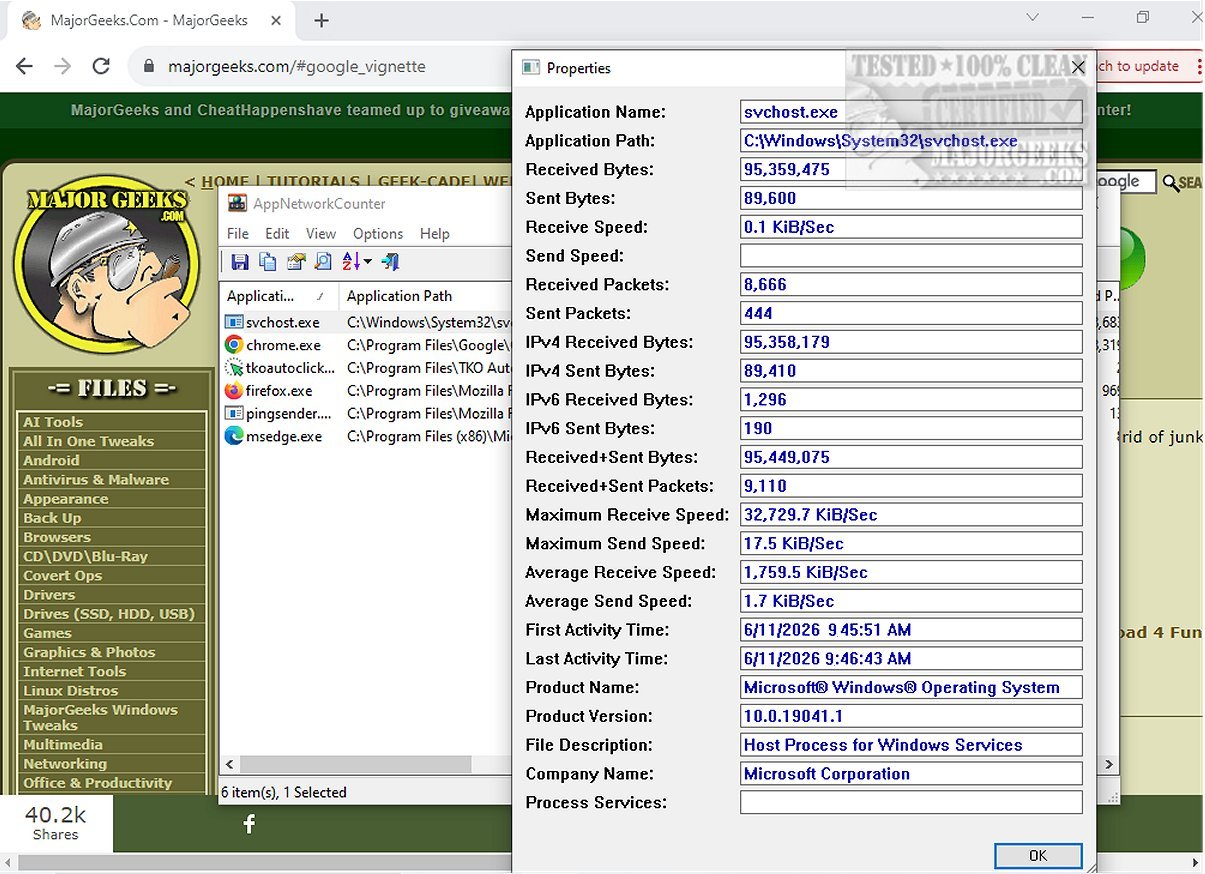
Task: Click the empty Process Services field
Action: coord(911,803)
